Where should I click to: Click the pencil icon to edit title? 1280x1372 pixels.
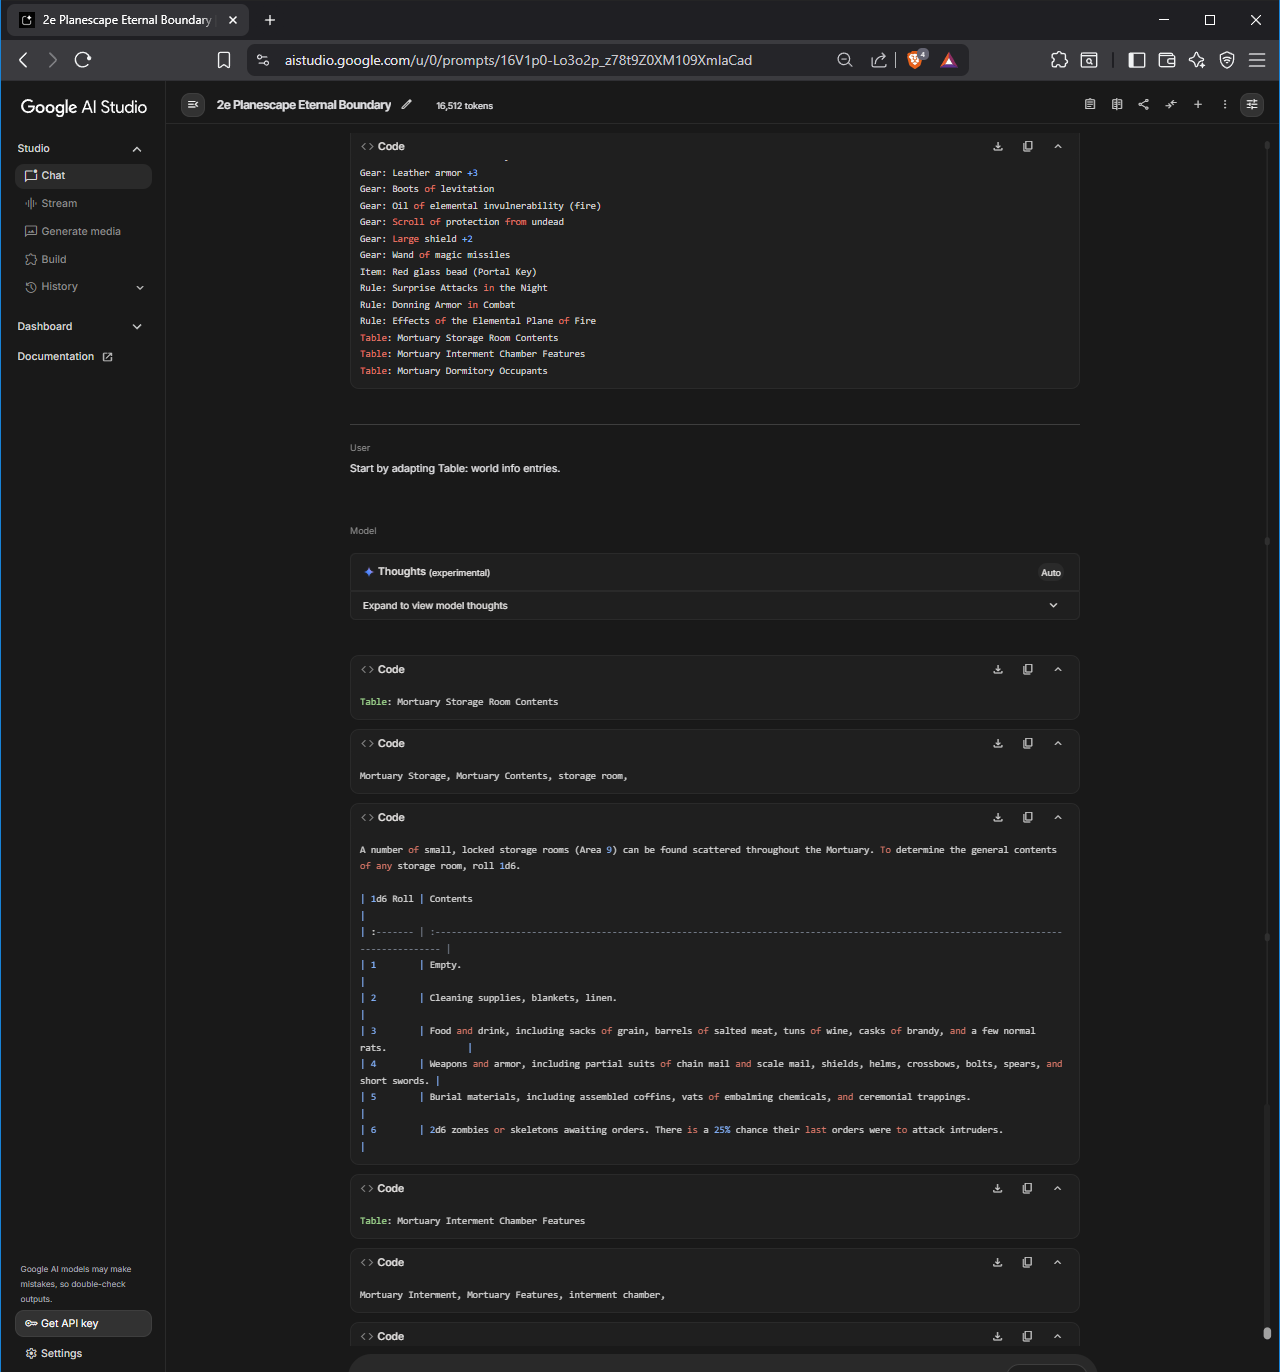pyautogui.click(x=407, y=105)
